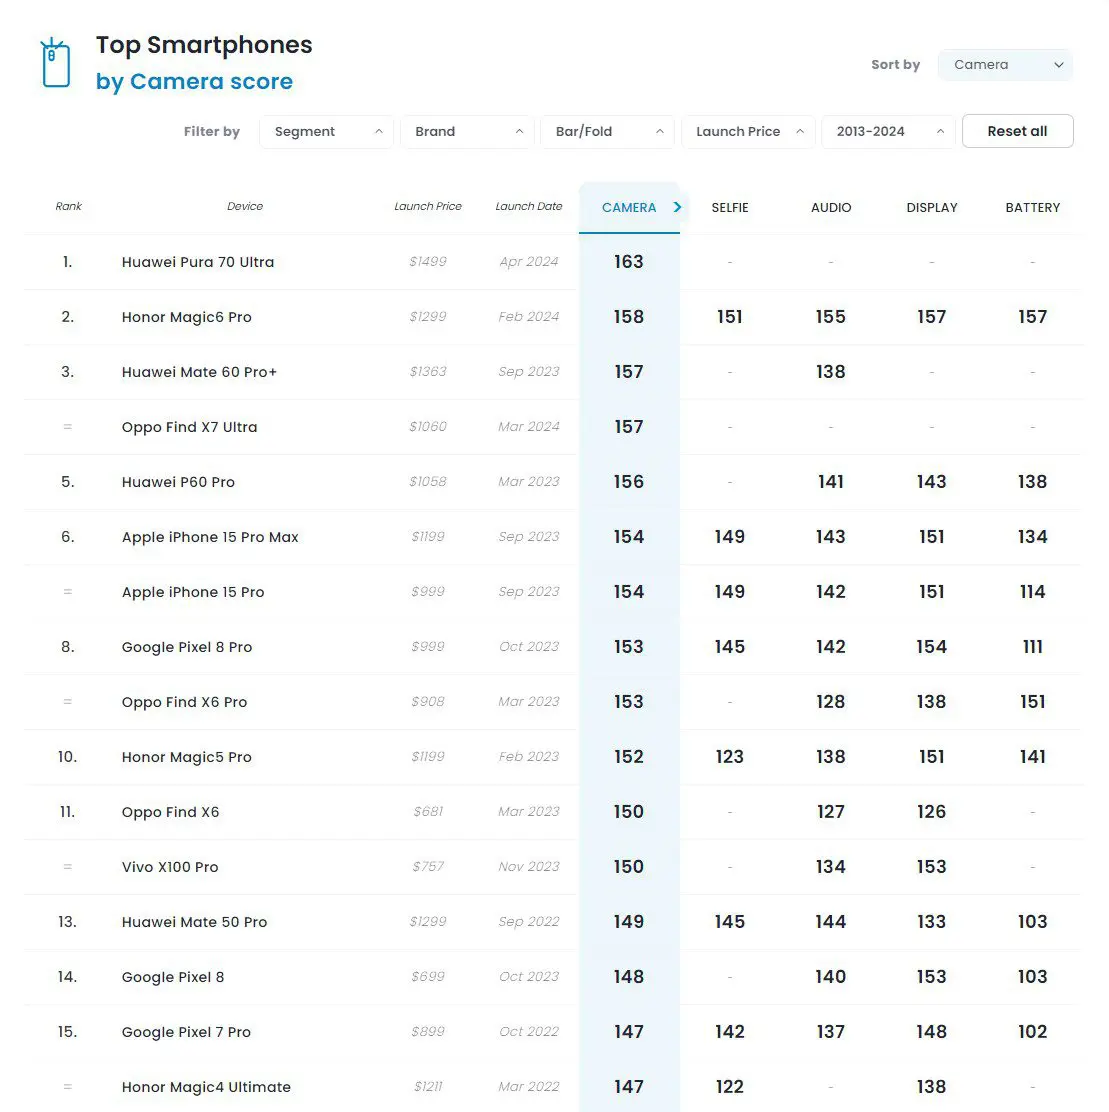Image resolution: width=1109 pixels, height=1112 pixels.
Task: Click the Apr 2024 launch date cell
Action: 529,262
